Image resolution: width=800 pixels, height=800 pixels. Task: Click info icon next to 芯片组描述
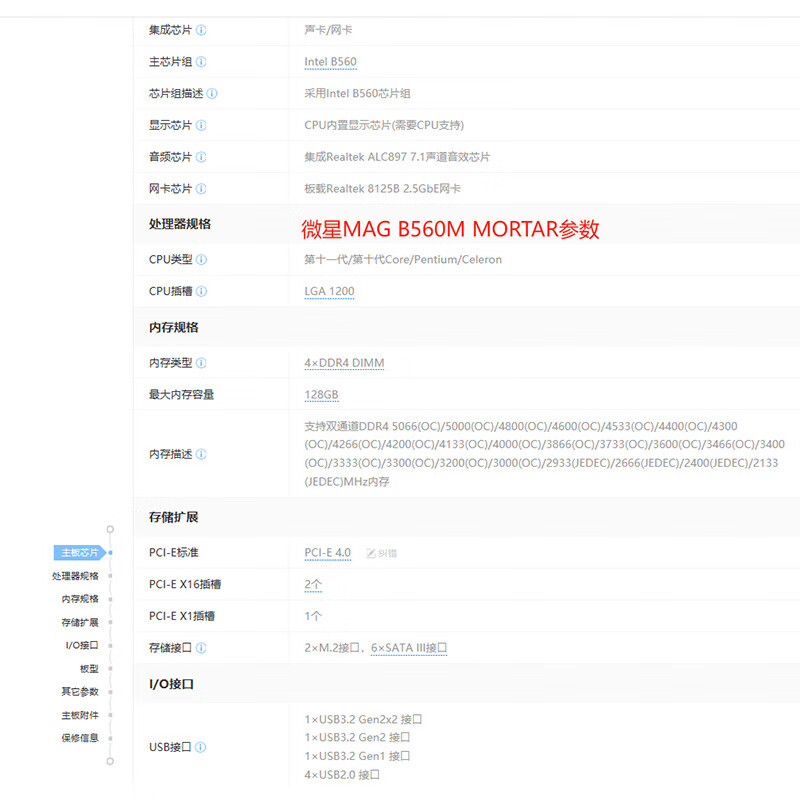click(212, 93)
